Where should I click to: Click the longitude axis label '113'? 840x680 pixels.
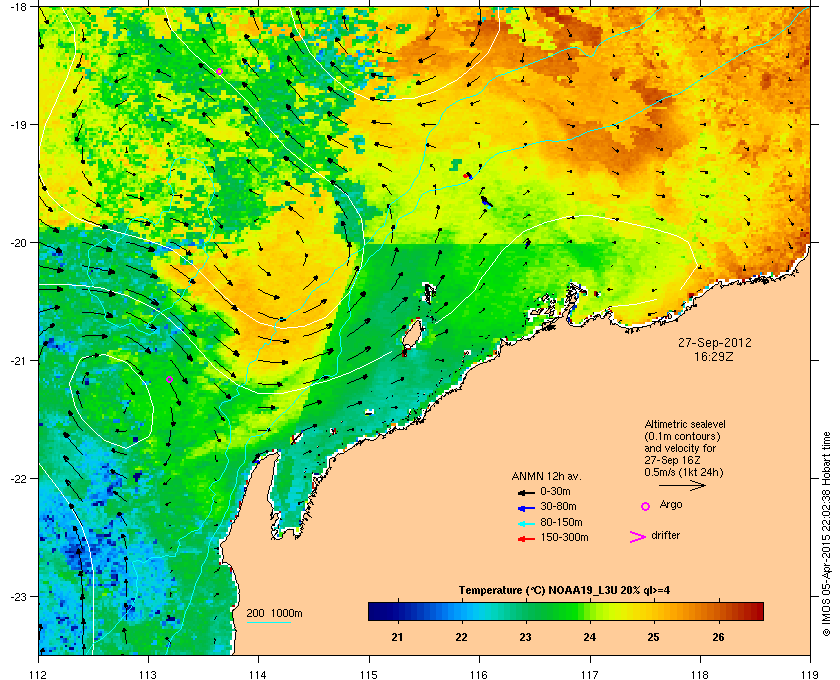coord(148,674)
